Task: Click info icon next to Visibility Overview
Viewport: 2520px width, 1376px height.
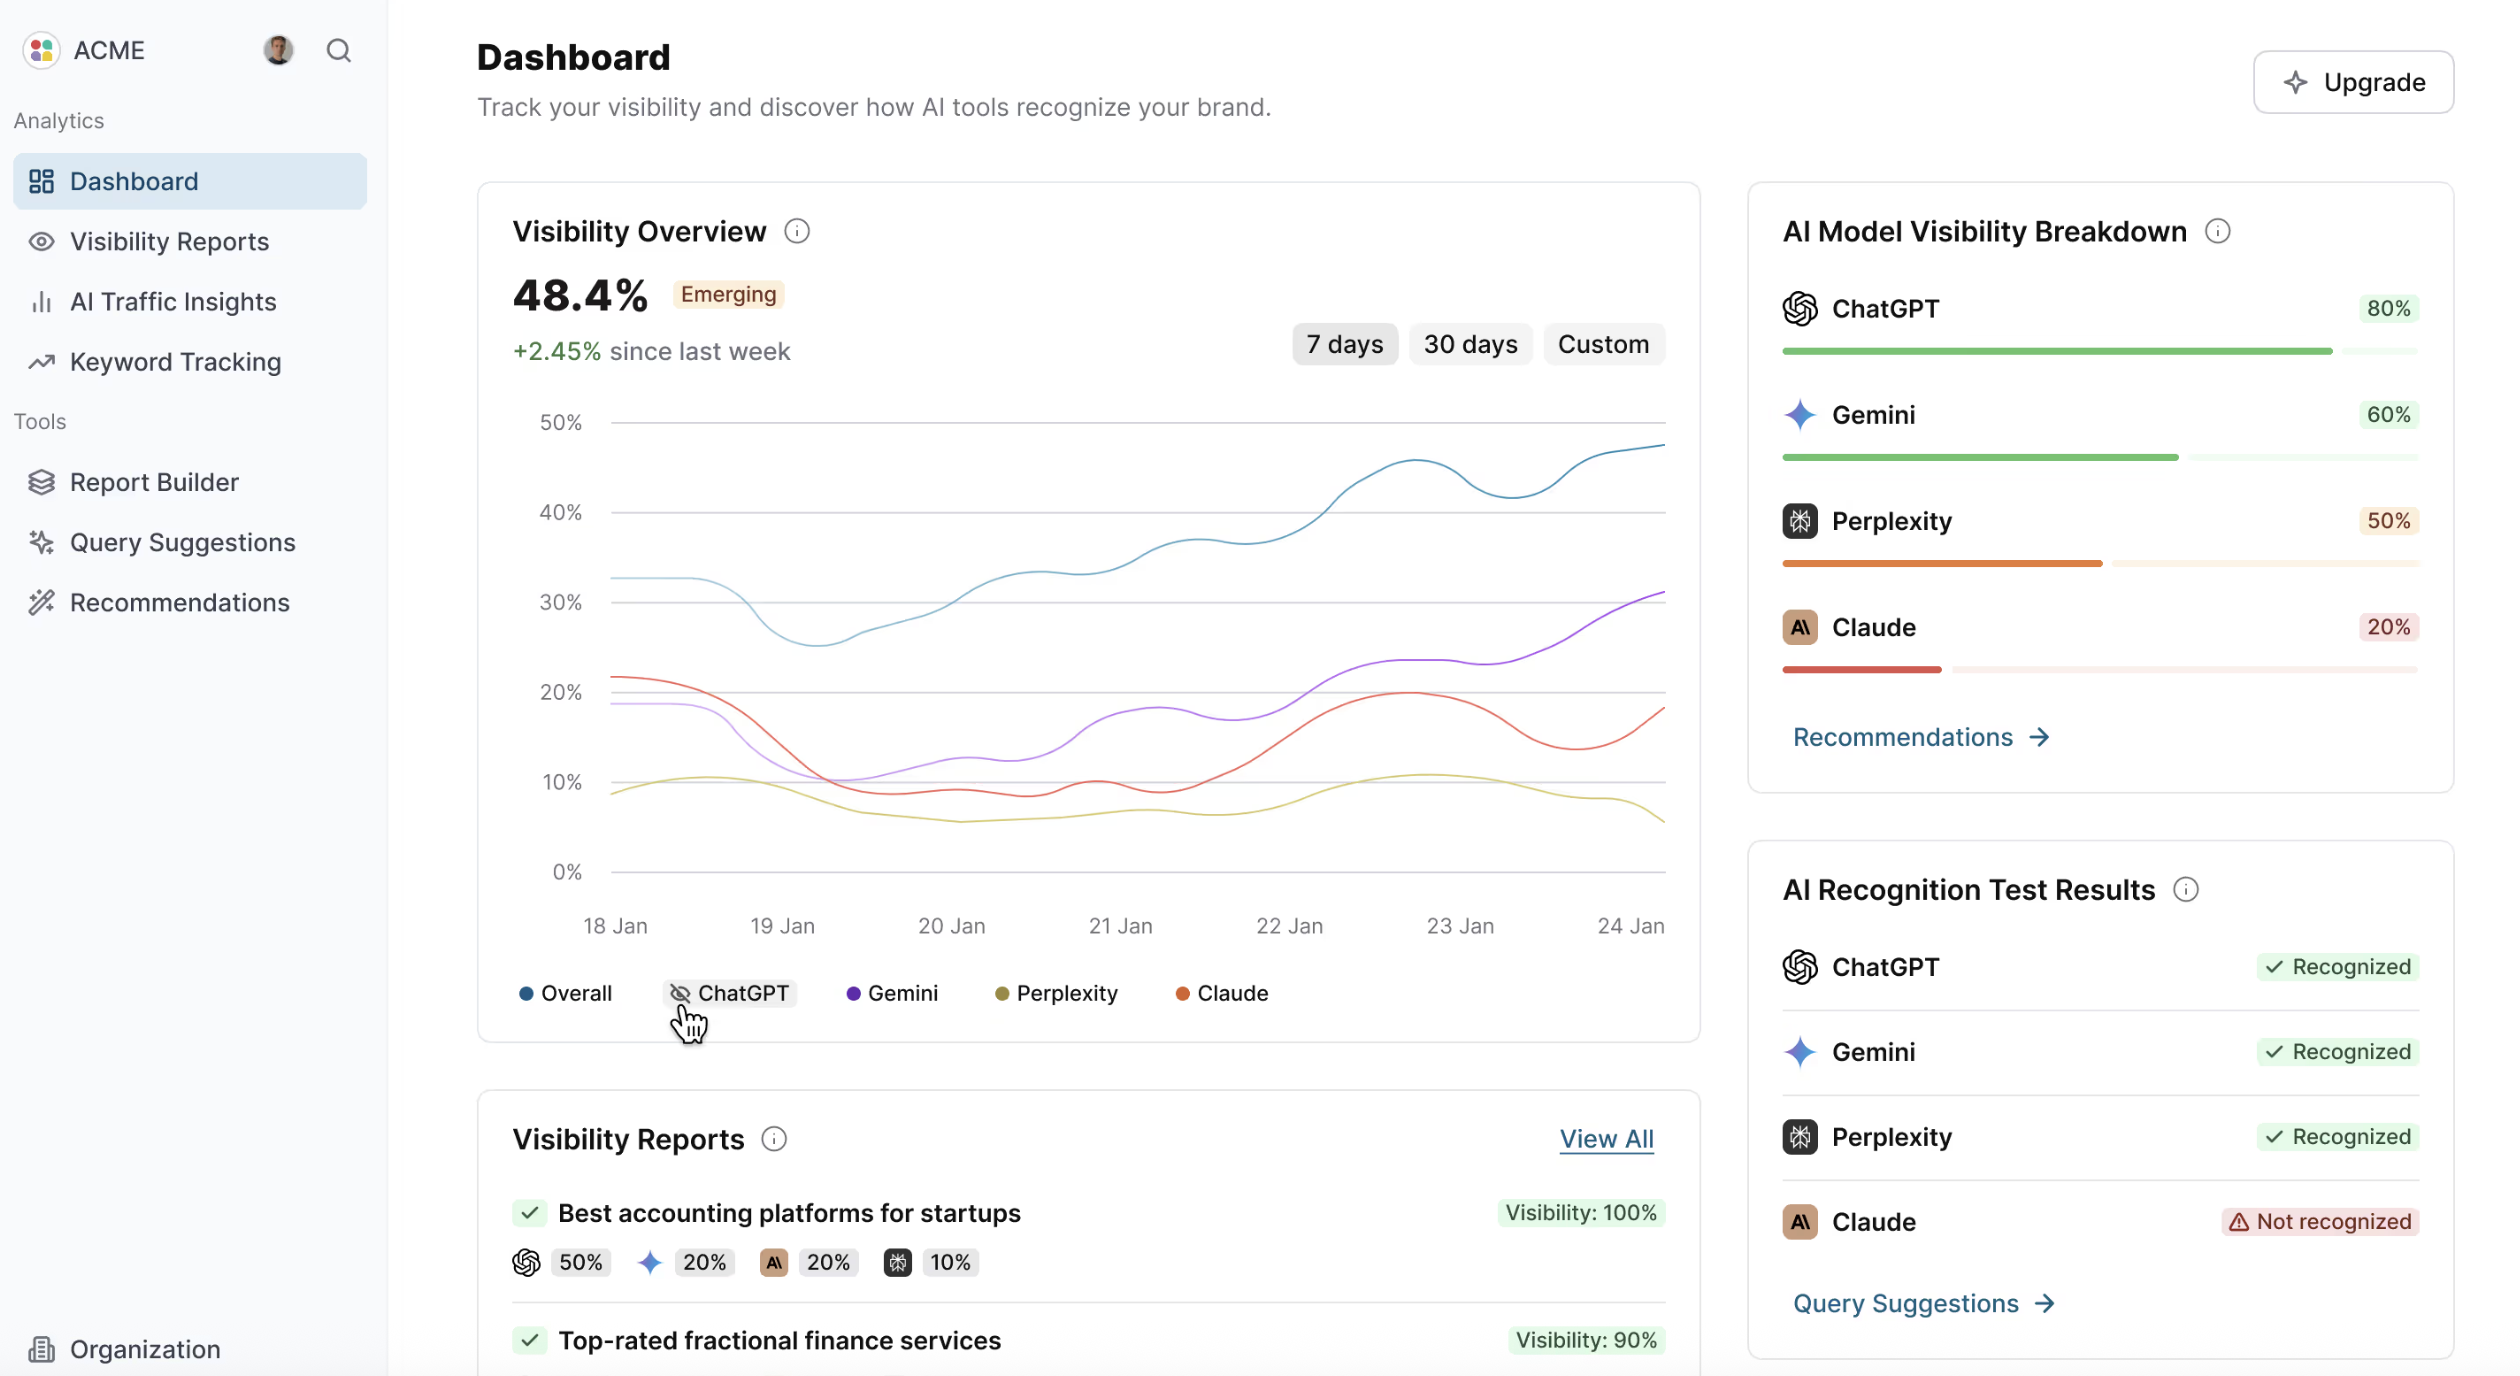Action: (797, 232)
